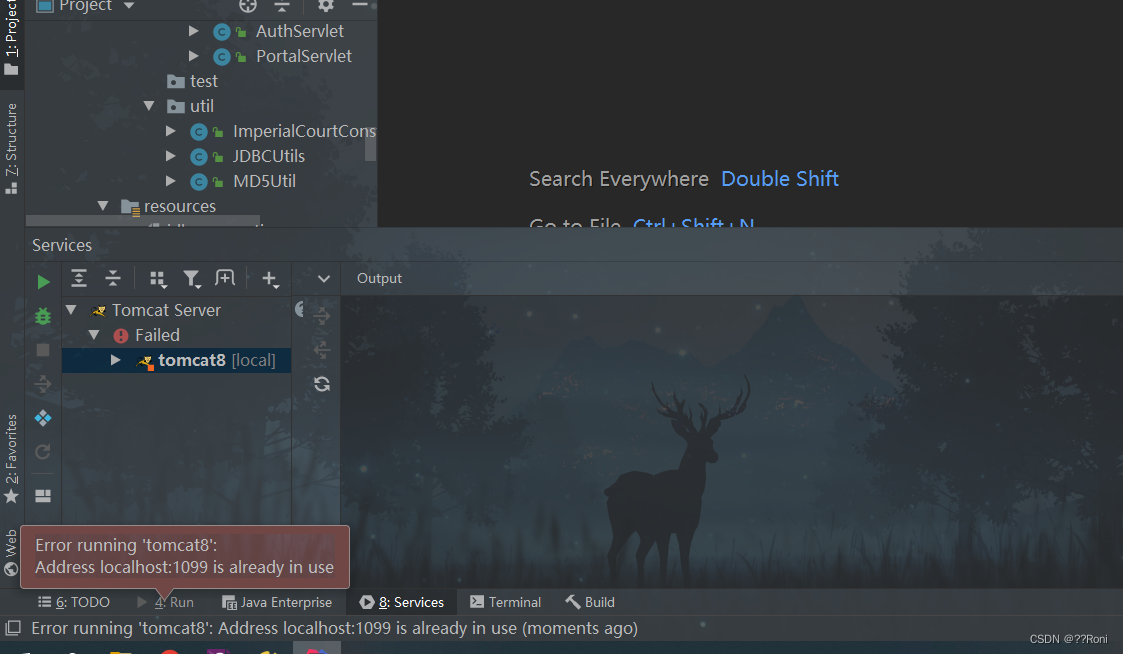Open the Terminal tool window
This screenshot has width=1123, height=654.
tap(506, 602)
